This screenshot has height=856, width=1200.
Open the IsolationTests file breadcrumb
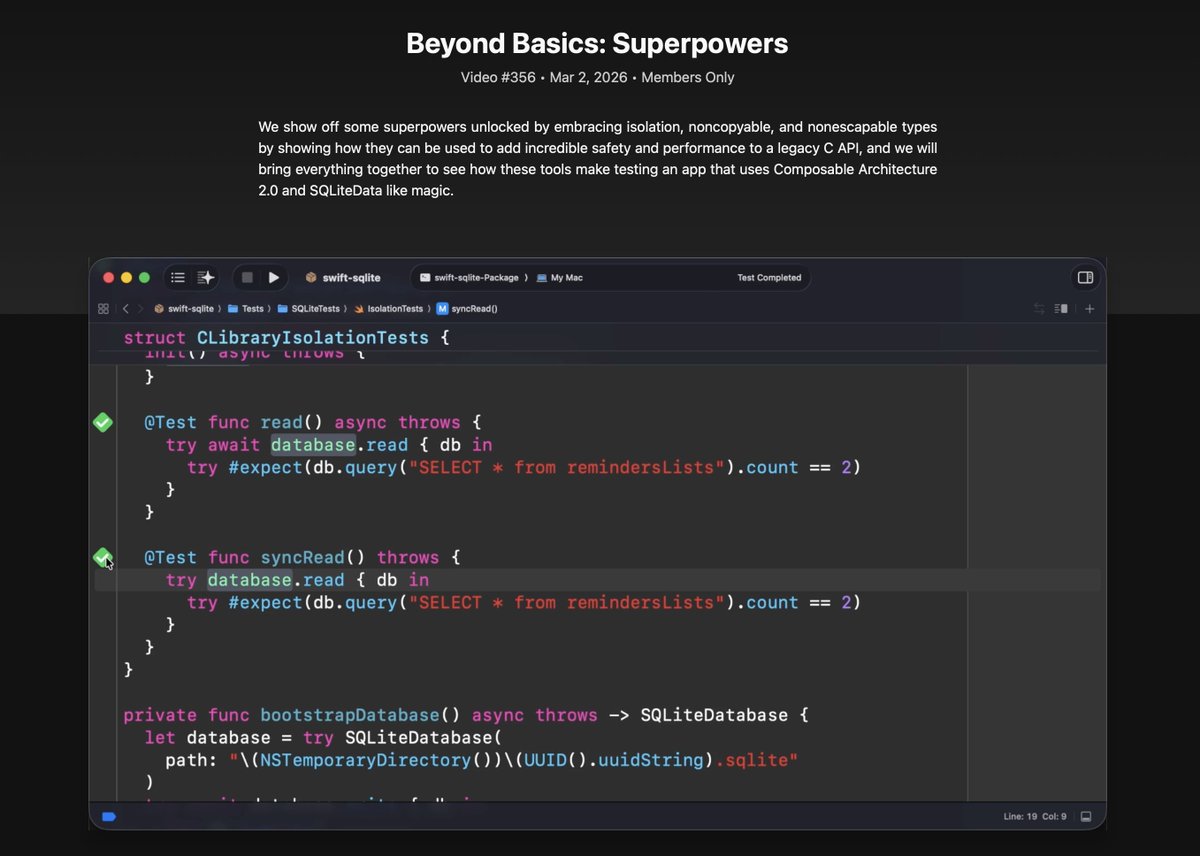click(x=389, y=309)
